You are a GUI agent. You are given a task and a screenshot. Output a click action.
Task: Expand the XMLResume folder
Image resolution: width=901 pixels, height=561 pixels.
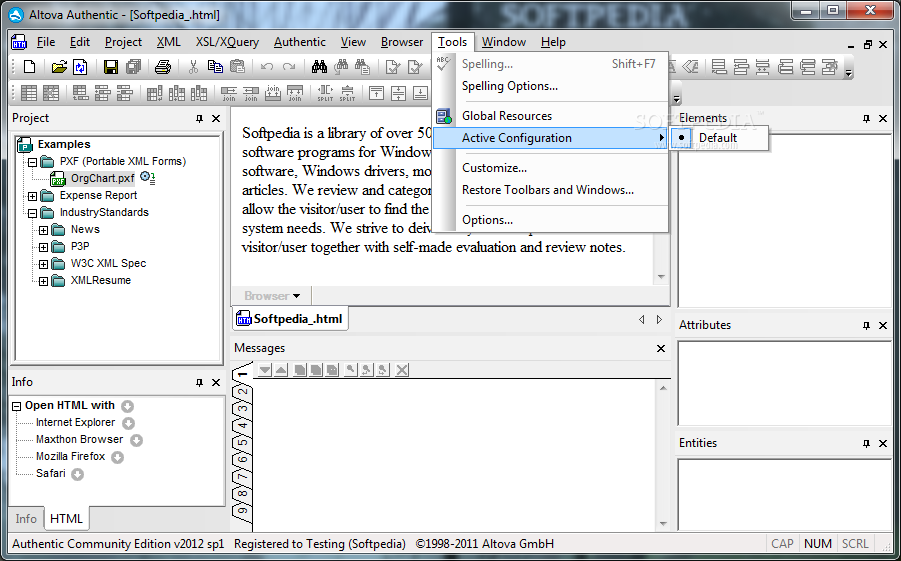(44, 281)
